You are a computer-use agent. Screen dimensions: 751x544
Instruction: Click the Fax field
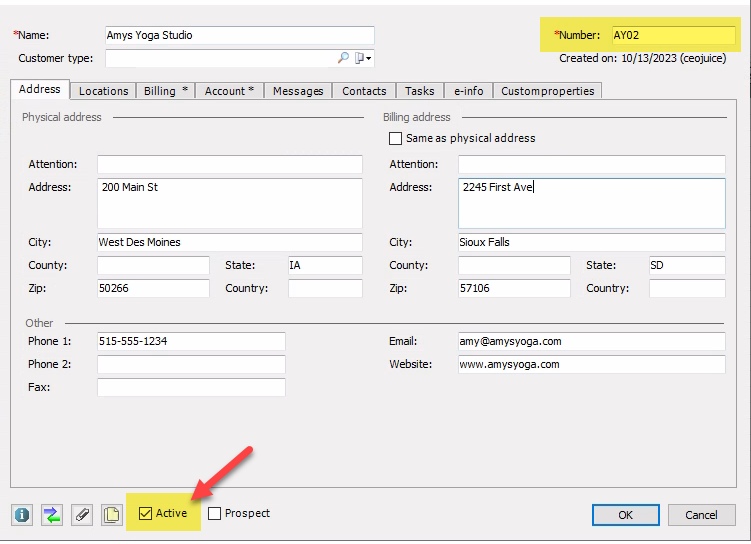(x=191, y=387)
